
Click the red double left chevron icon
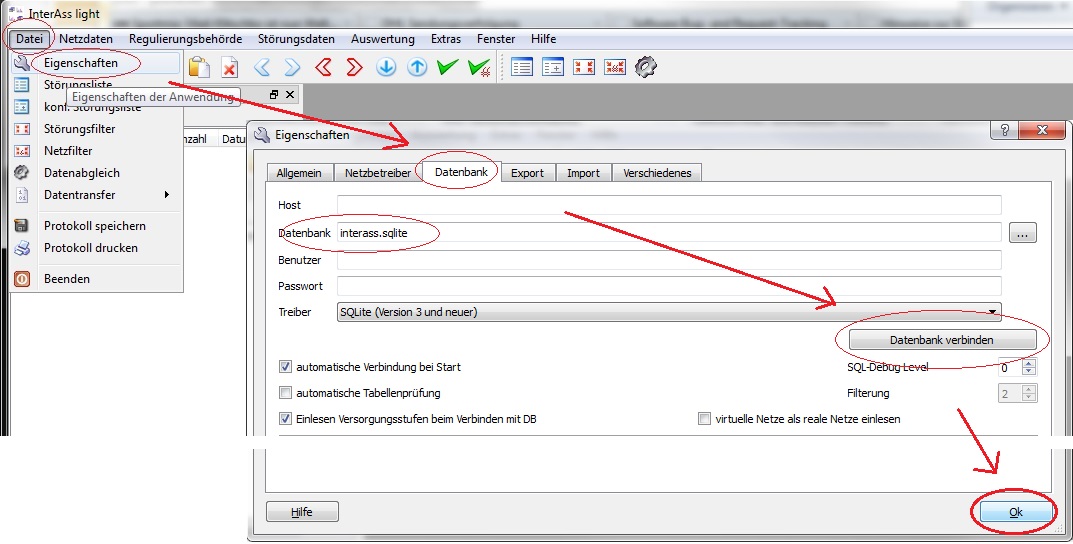coord(324,67)
